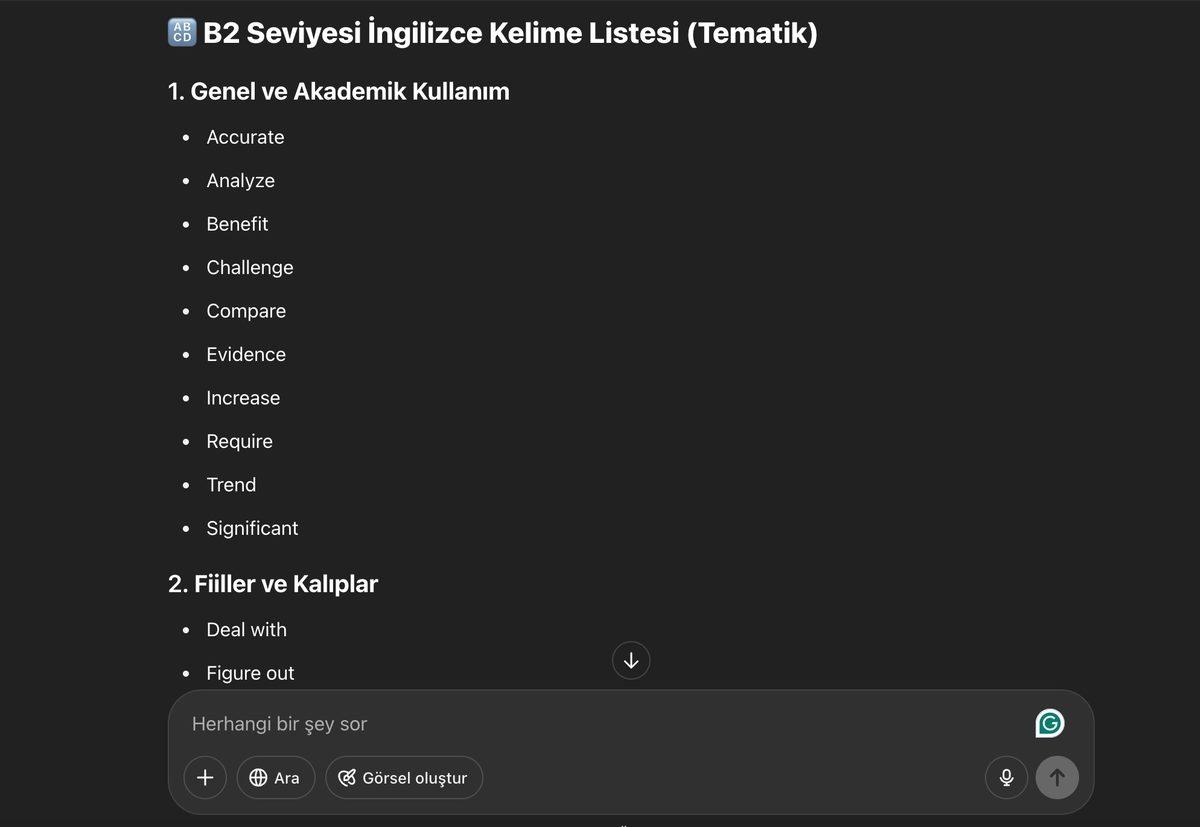Click the heading Fiiller ve Kalıplar
The width and height of the screenshot is (1200, 827).
(272, 583)
